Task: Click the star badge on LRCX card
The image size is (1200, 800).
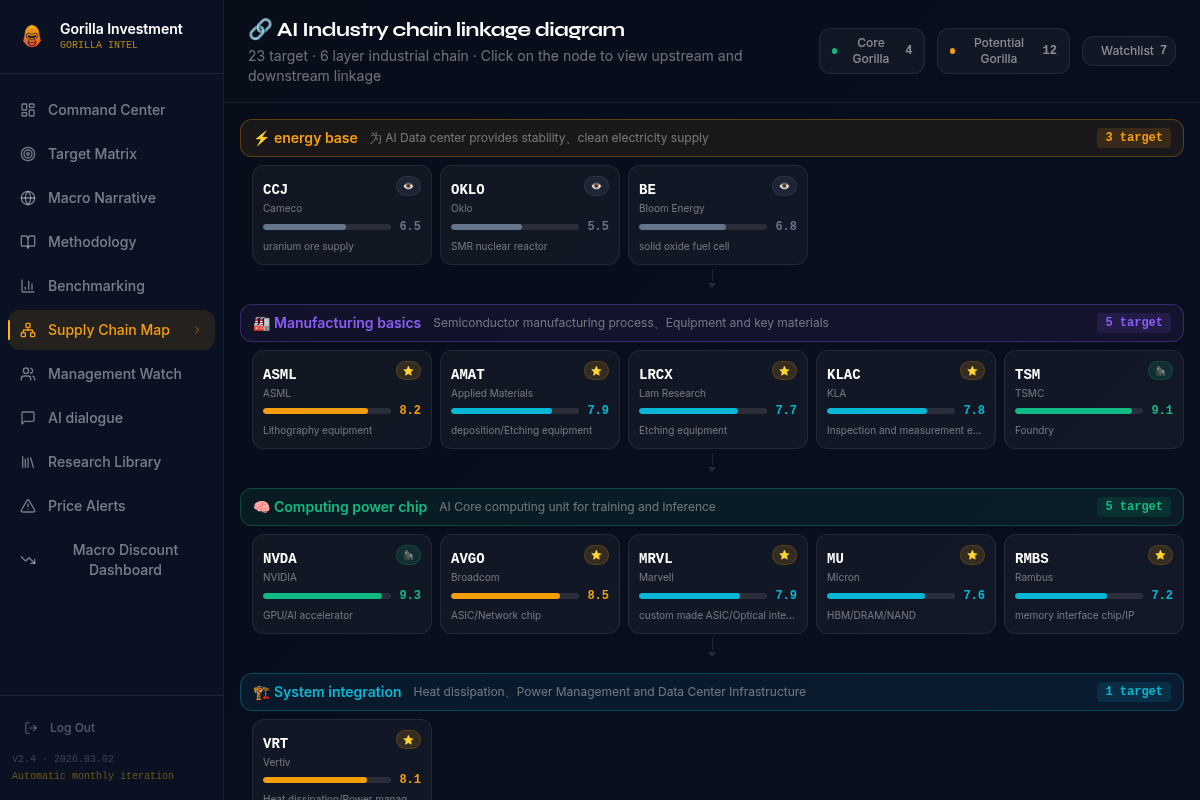Action: tap(784, 371)
